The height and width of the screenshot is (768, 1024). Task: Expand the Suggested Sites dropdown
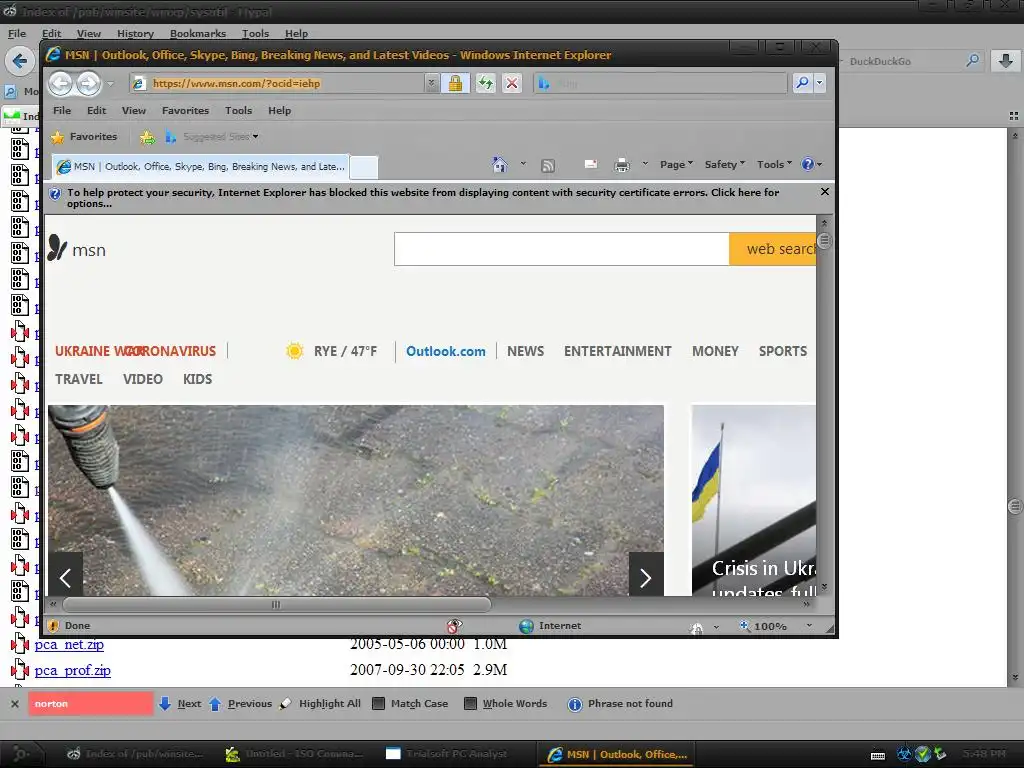255,136
